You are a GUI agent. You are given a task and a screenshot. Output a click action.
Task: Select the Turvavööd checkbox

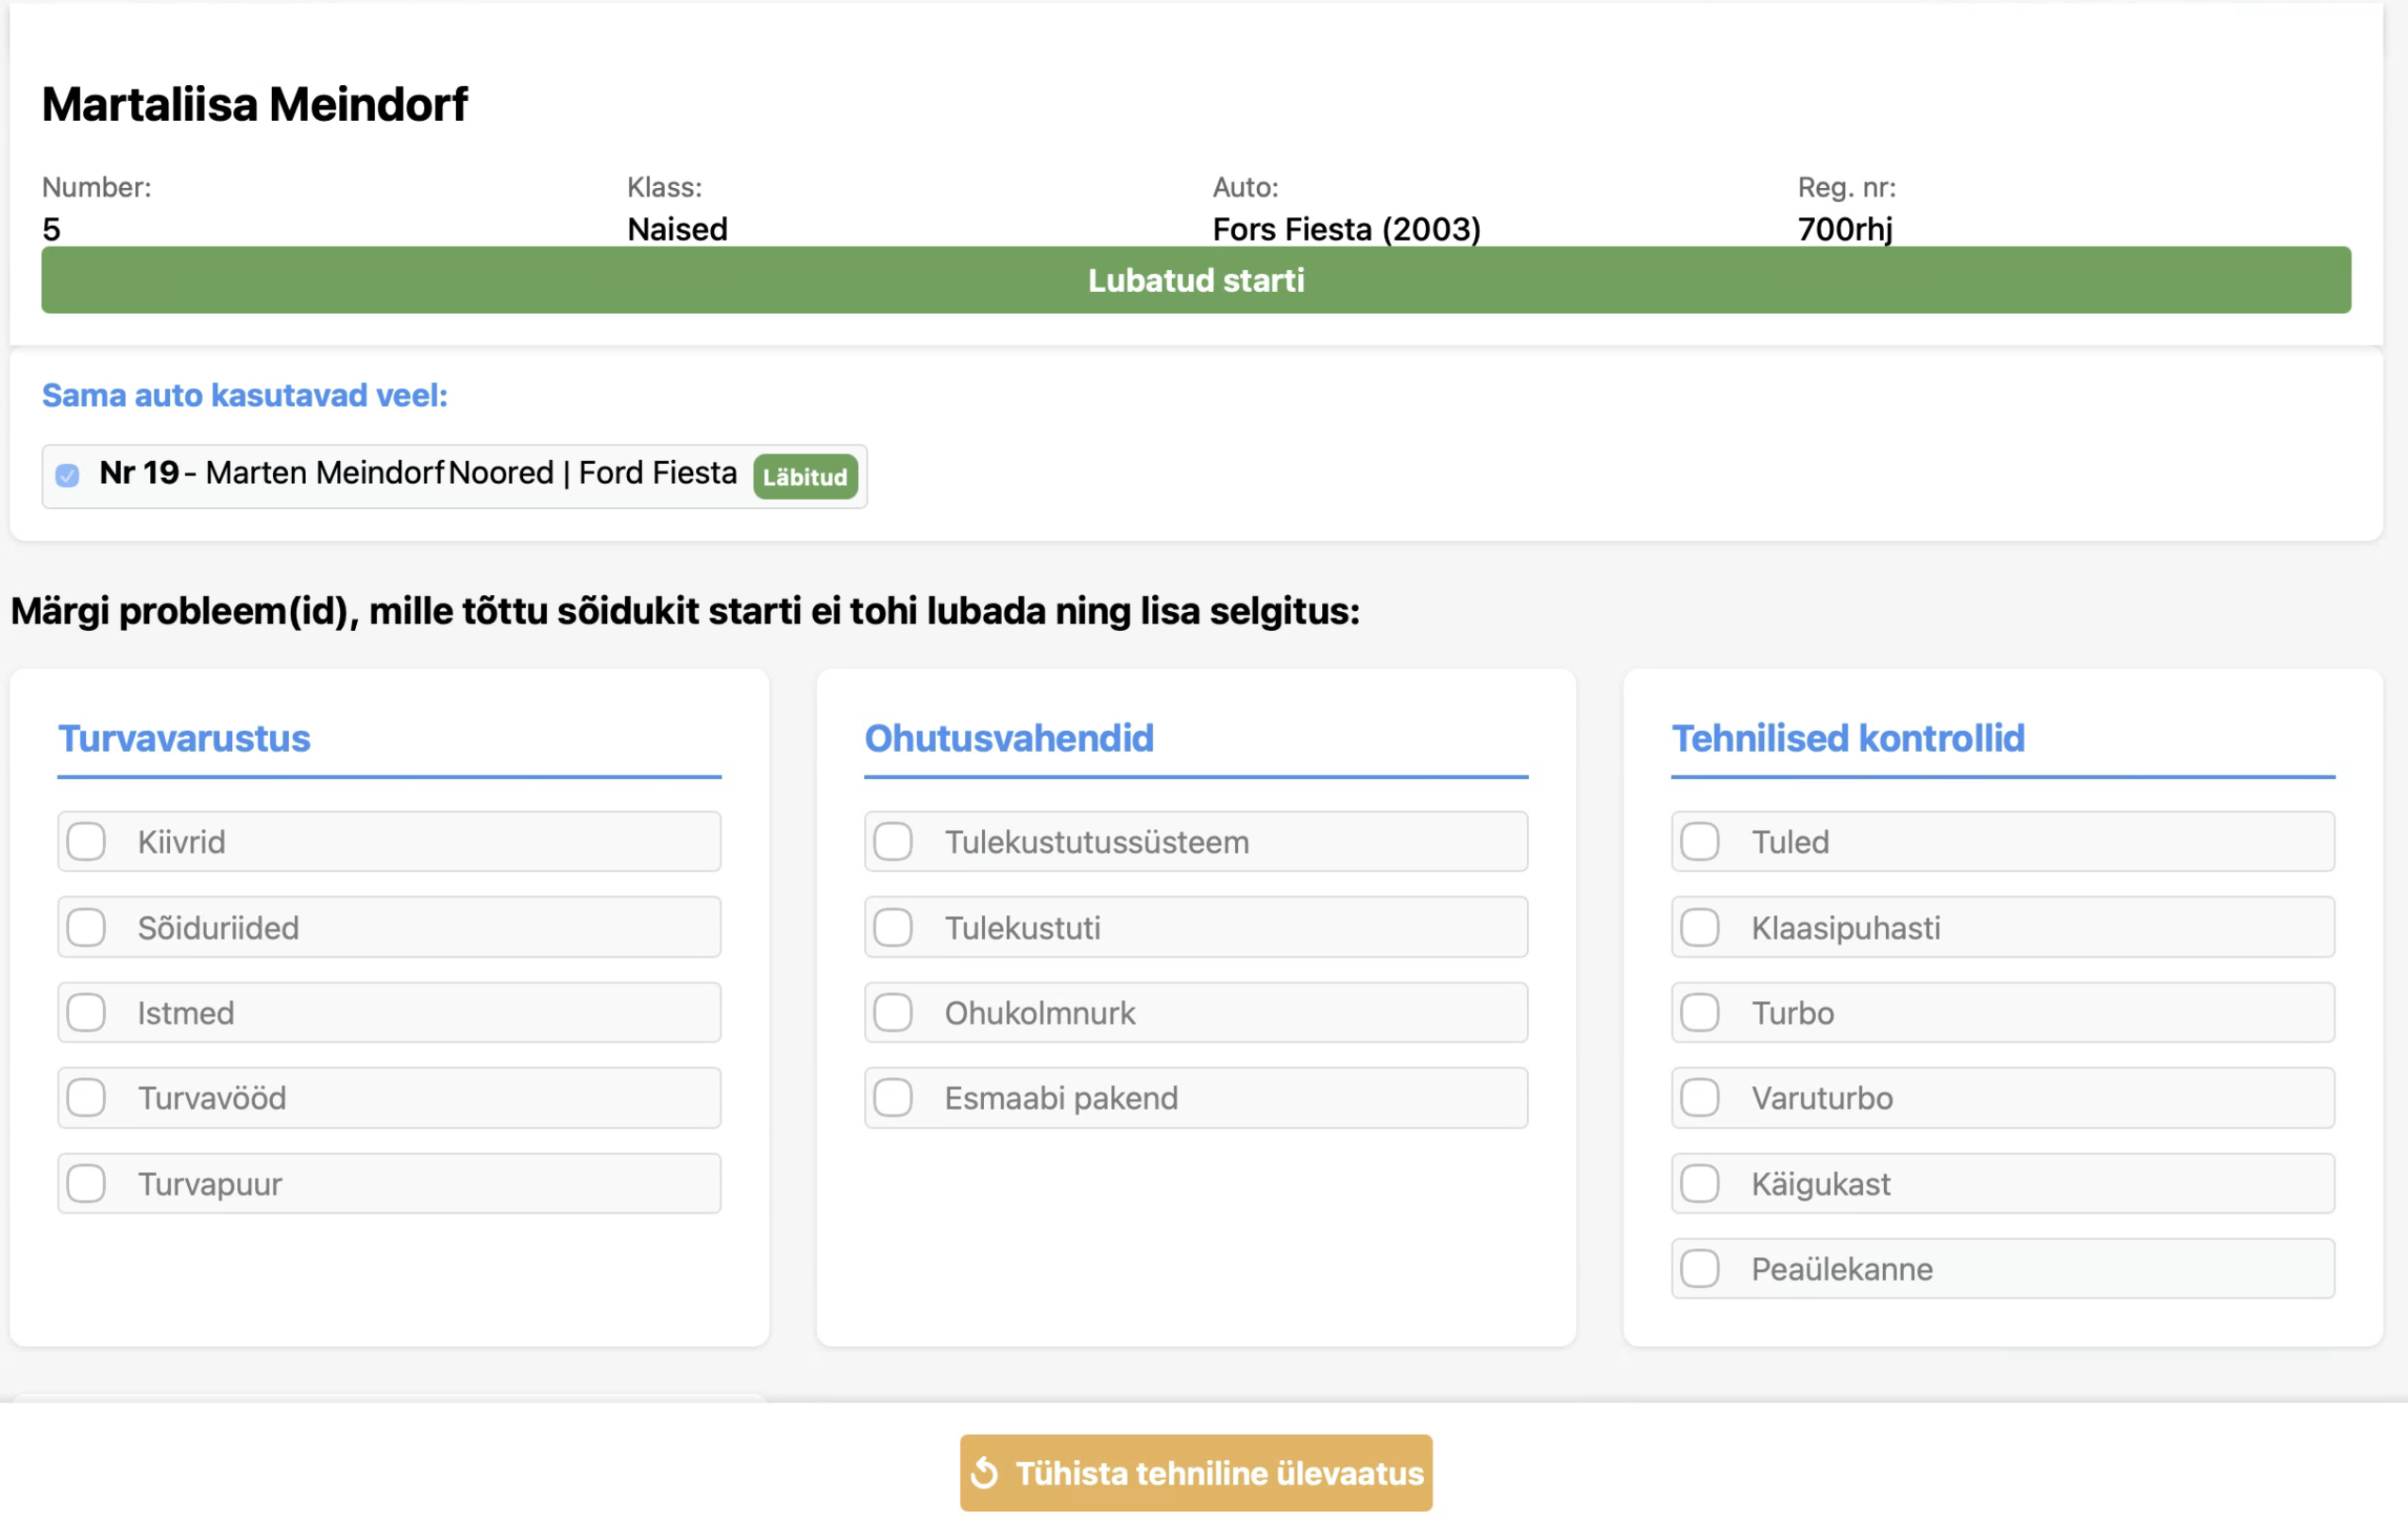tap(86, 1097)
